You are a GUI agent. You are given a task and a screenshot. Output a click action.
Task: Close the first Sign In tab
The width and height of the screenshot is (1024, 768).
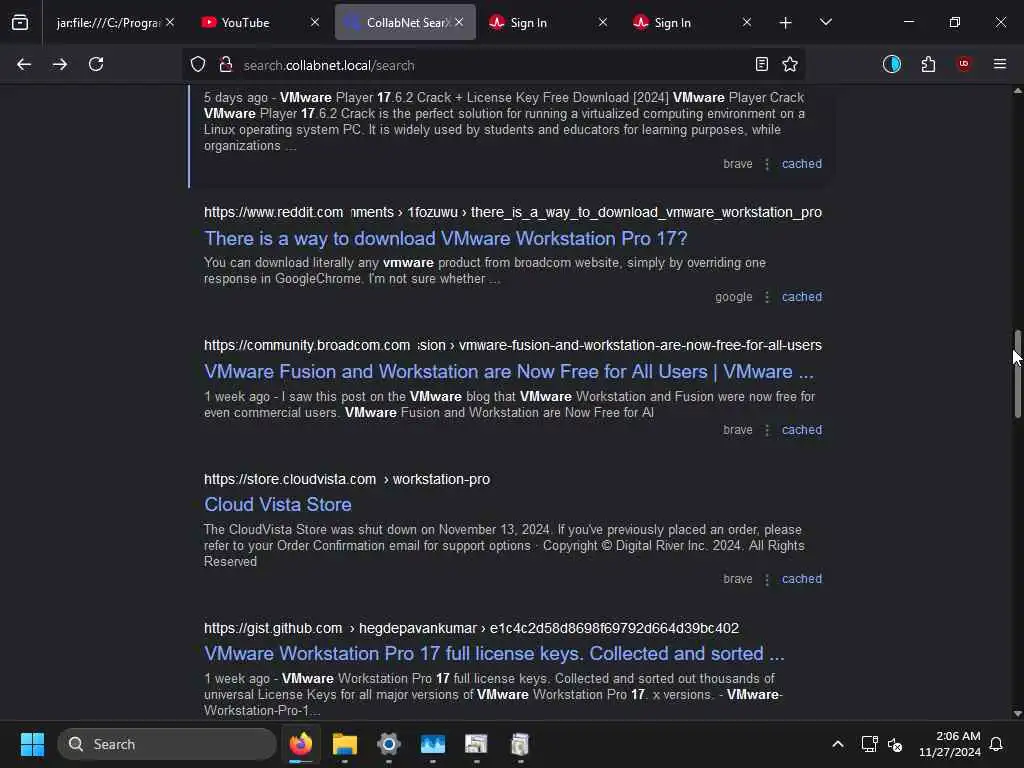click(603, 22)
